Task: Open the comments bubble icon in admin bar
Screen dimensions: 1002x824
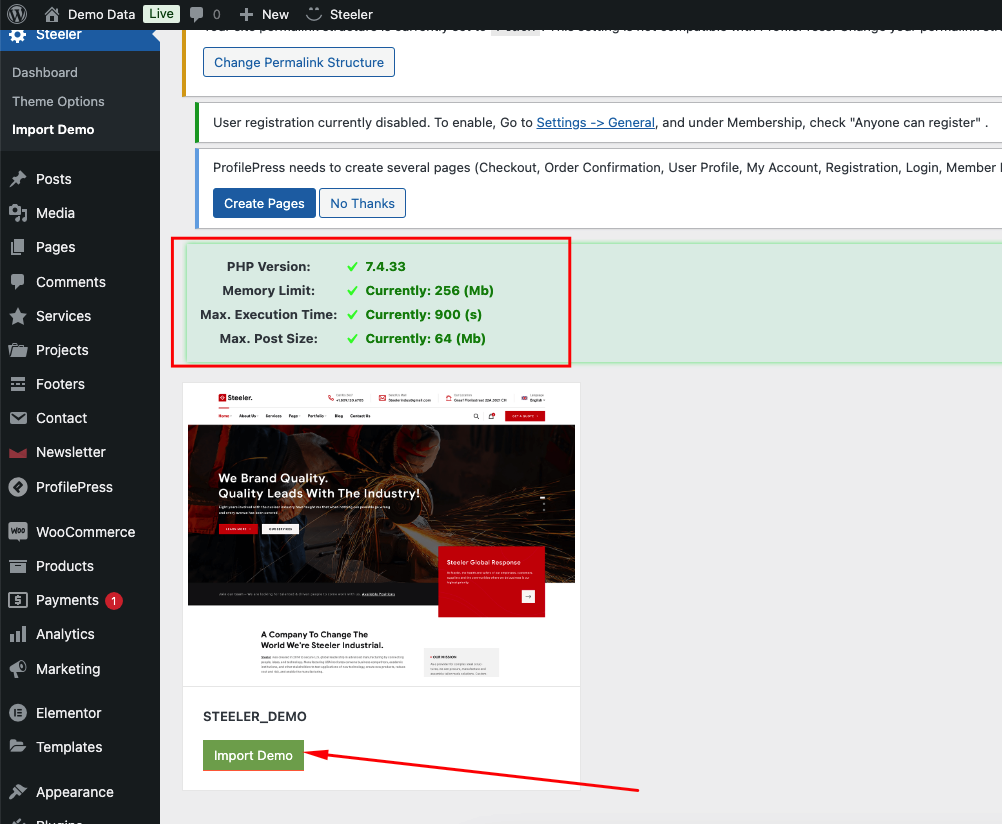Action: [197, 14]
